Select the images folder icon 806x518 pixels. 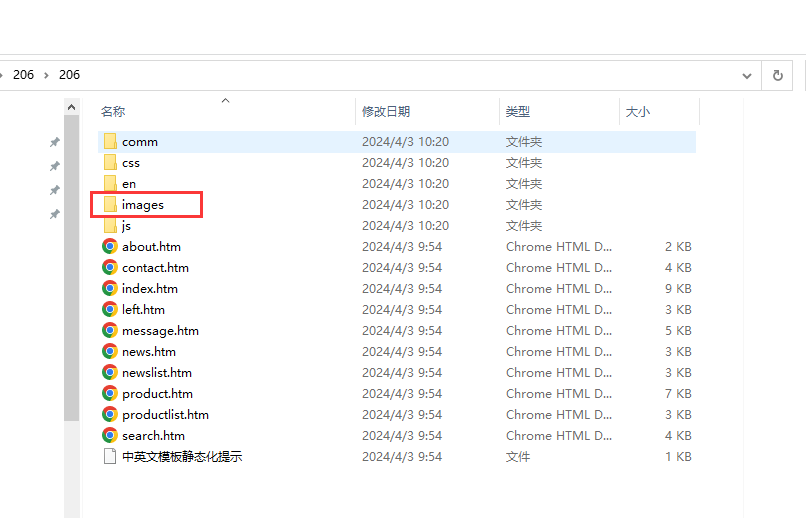[110, 204]
